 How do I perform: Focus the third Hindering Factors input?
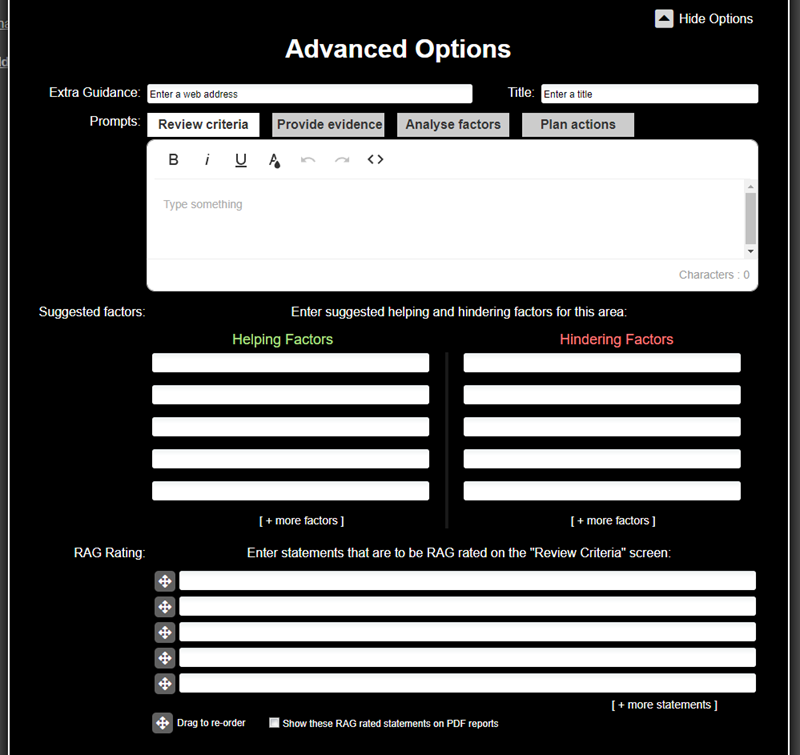coord(602,427)
